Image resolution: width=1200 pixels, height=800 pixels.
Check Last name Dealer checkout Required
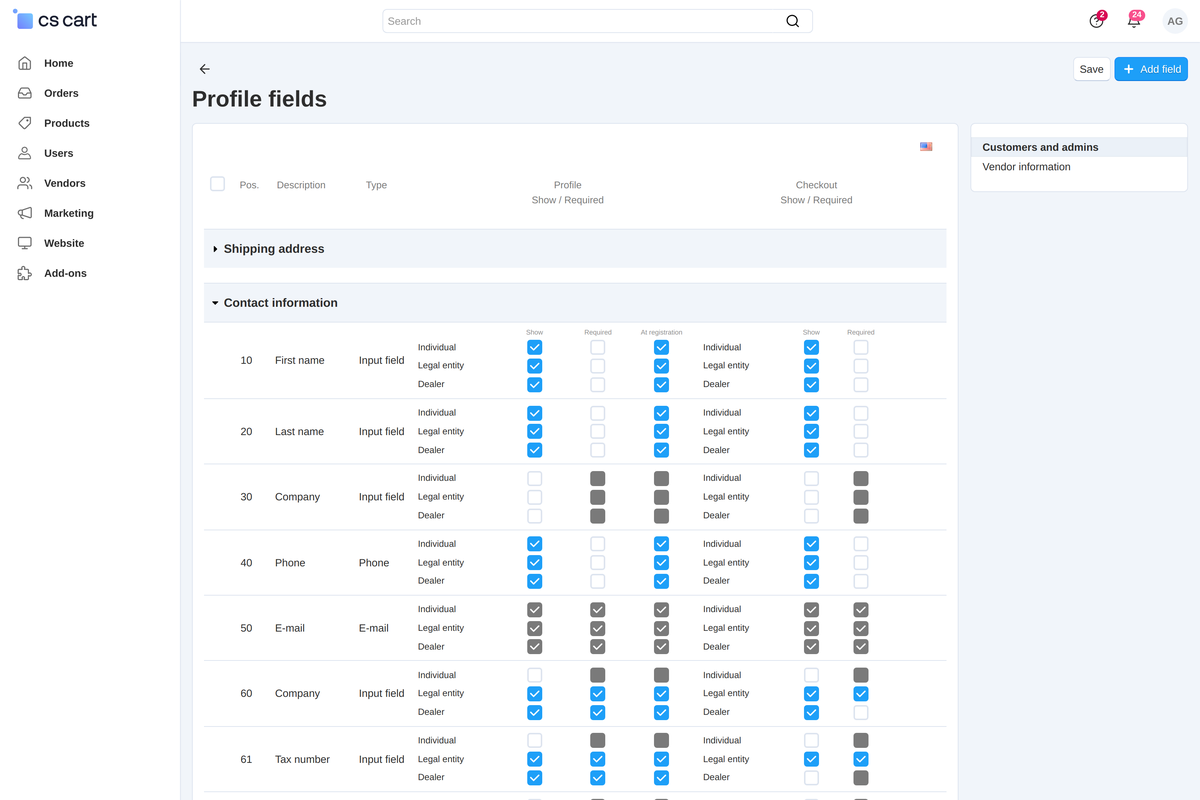(x=861, y=450)
